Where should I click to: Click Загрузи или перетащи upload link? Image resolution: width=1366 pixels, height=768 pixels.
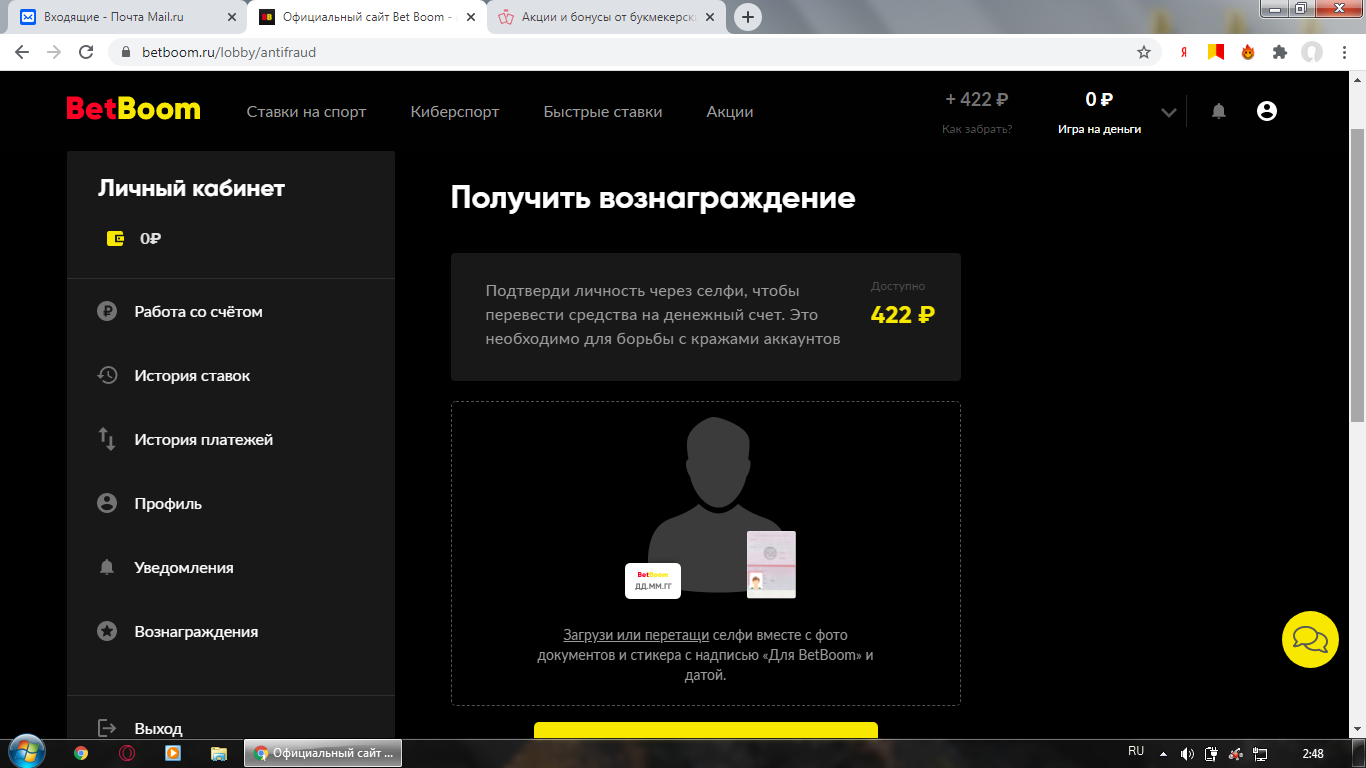tap(636, 635)
